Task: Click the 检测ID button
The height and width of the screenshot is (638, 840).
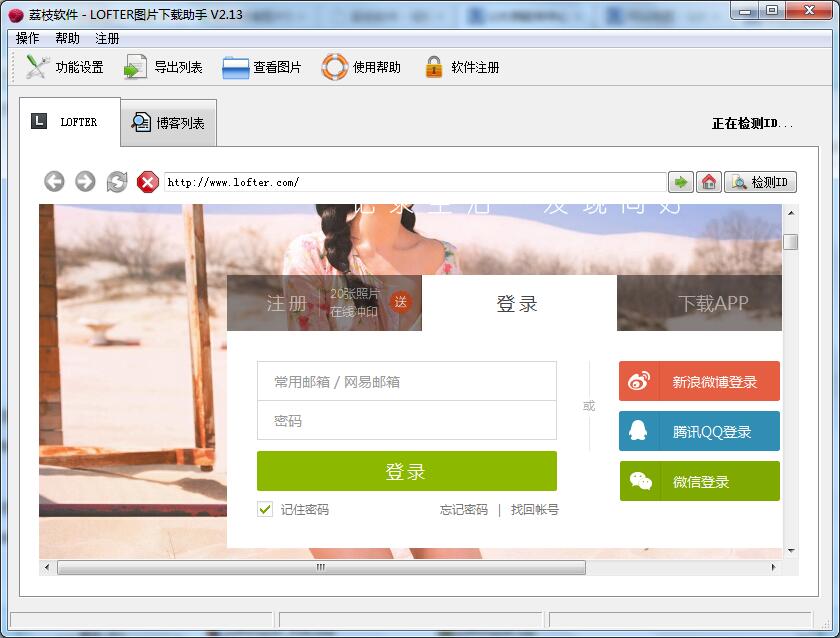Action: [x=761, y=182]
